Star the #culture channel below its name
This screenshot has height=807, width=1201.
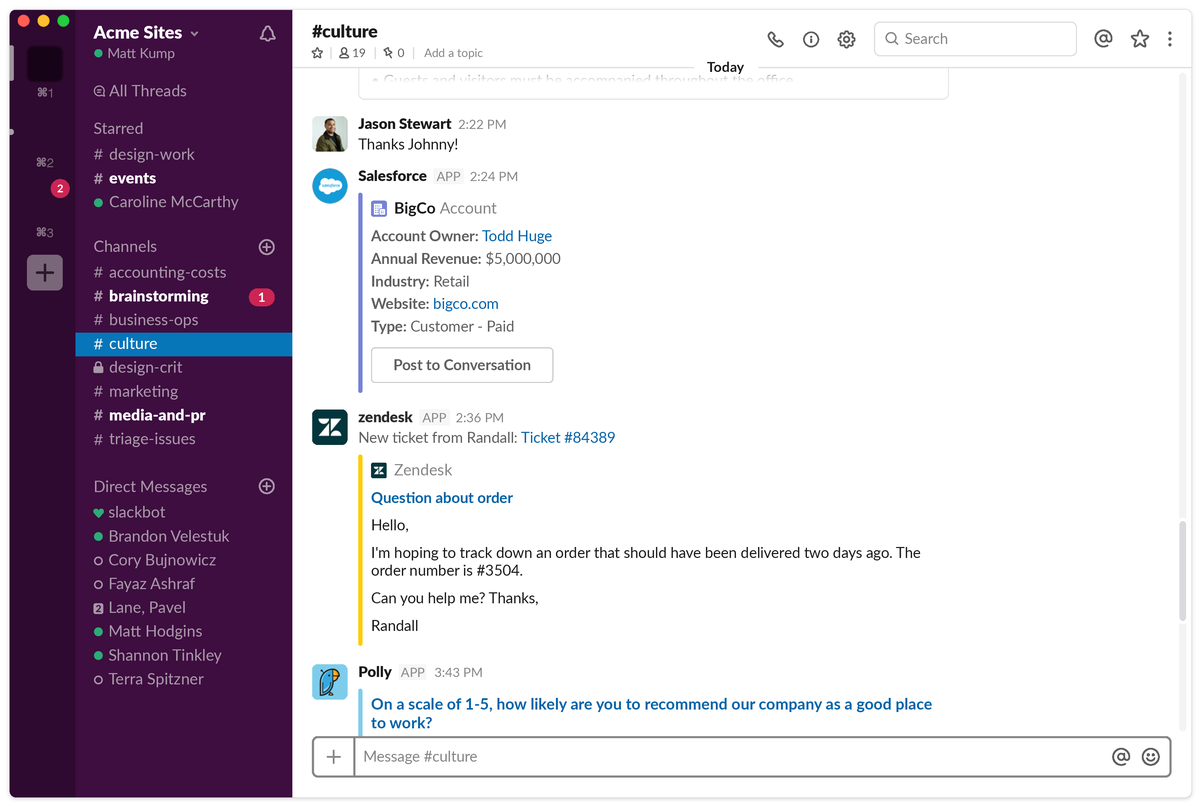tap(317, 53)
